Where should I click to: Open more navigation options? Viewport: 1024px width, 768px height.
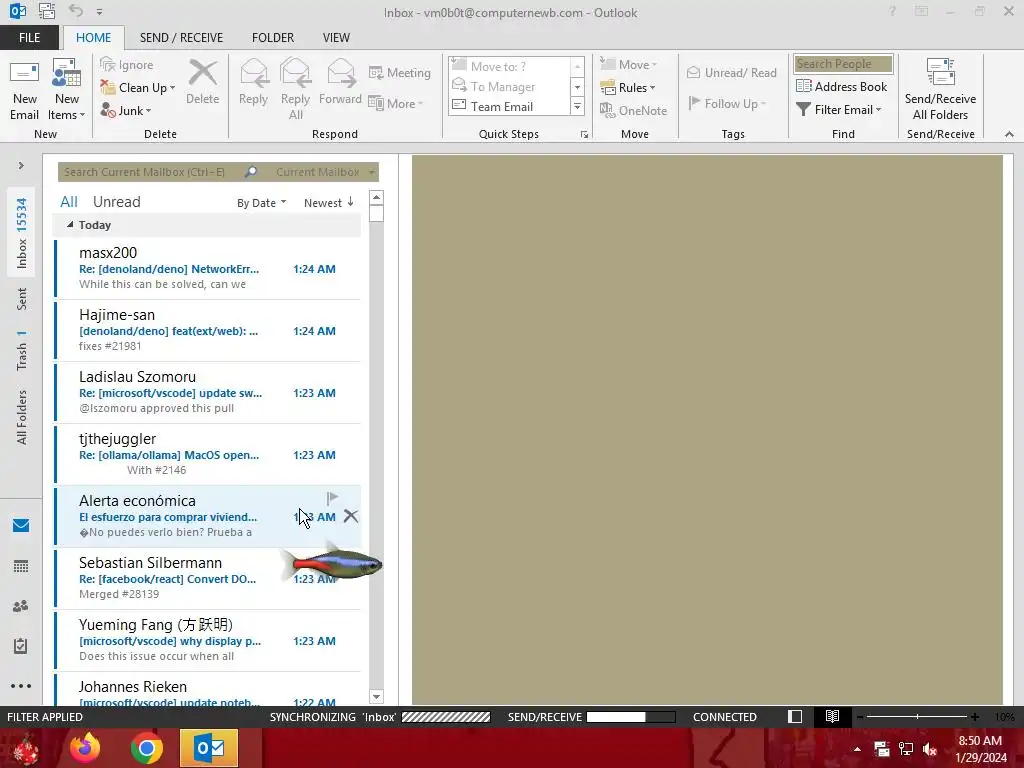coord(21,686)
